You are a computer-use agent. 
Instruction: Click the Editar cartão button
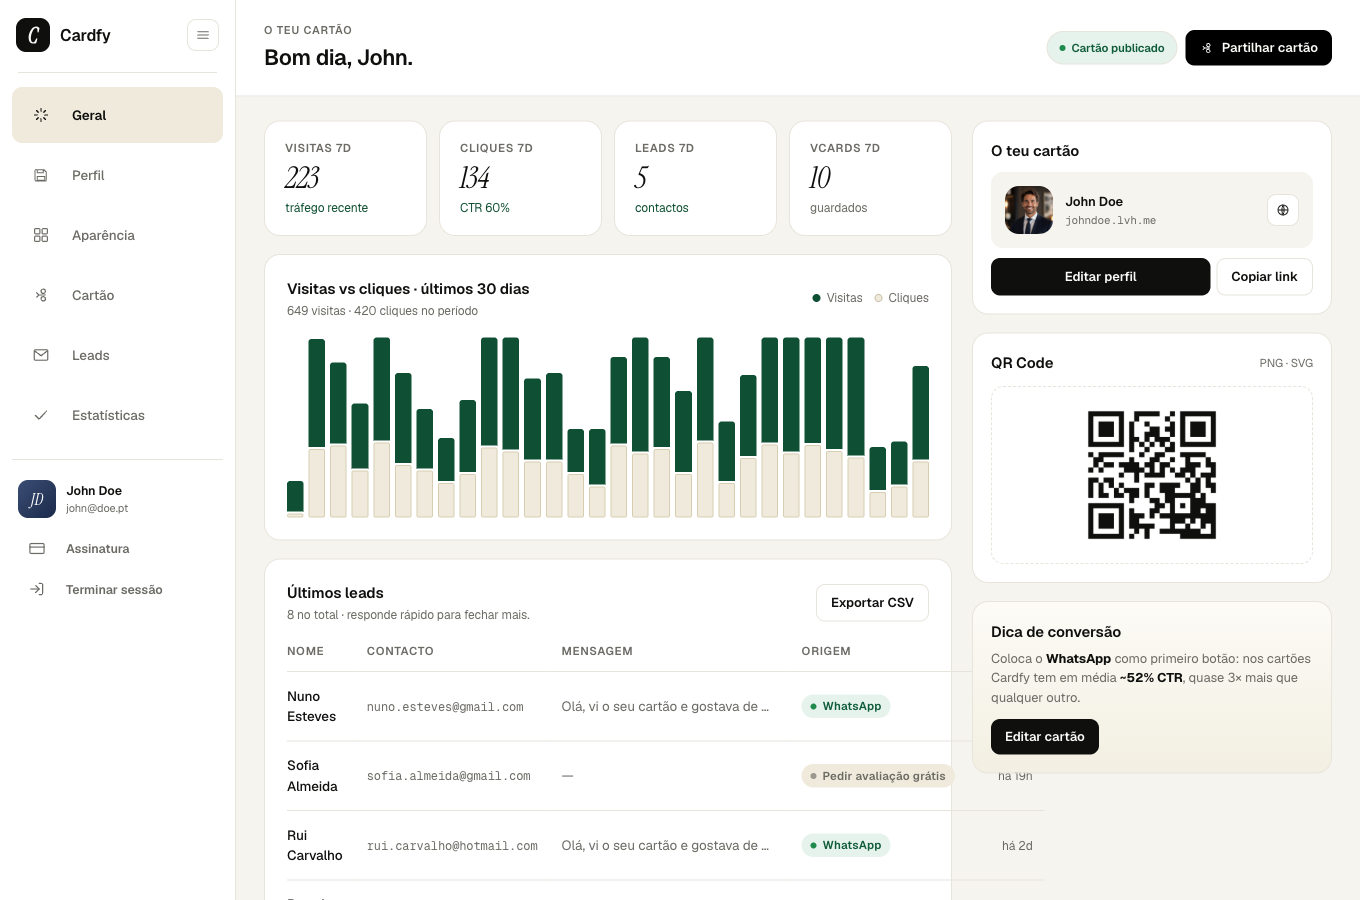point(1044,737)
